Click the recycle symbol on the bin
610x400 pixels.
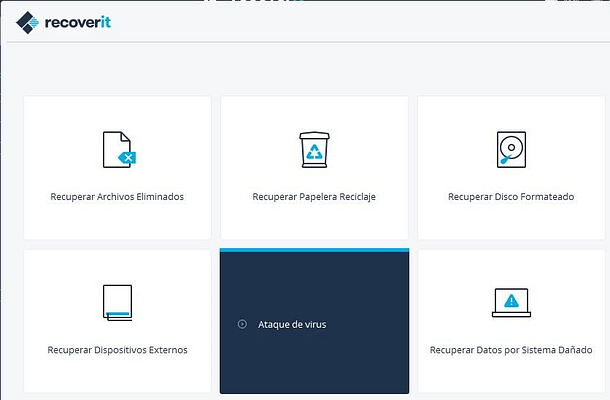point(314,153)
